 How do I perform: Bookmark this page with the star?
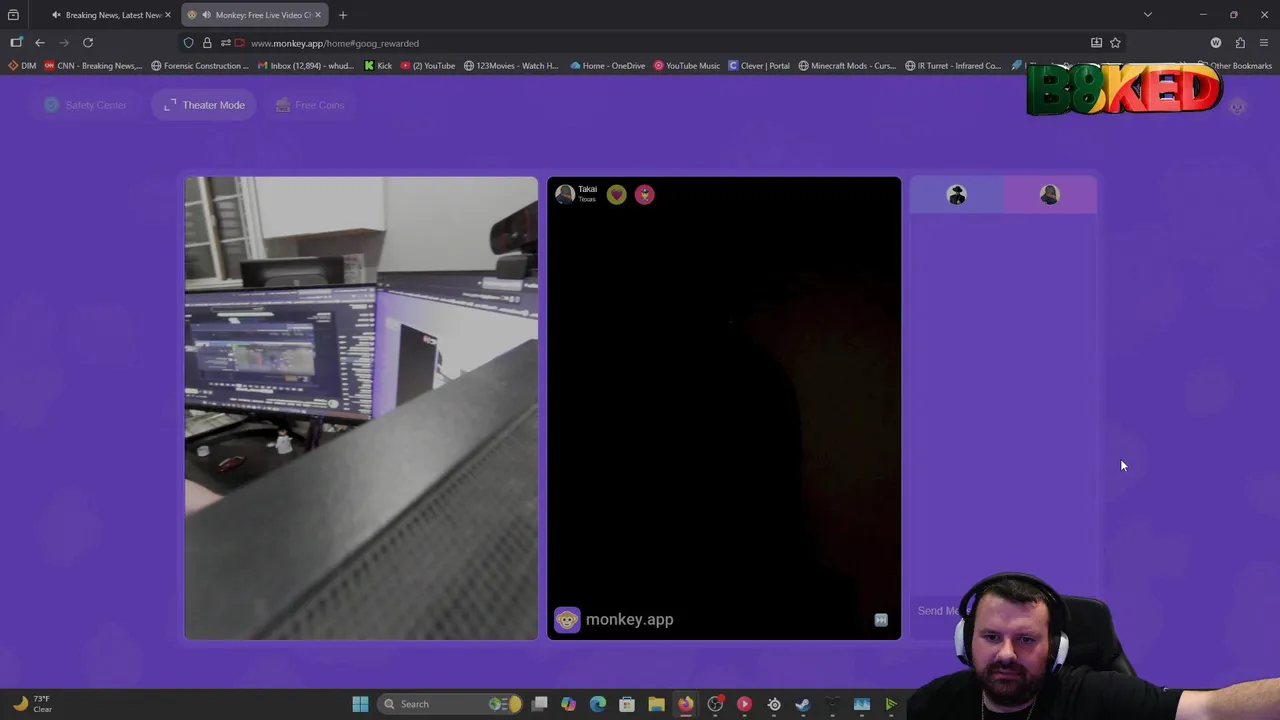point(1115,43)
